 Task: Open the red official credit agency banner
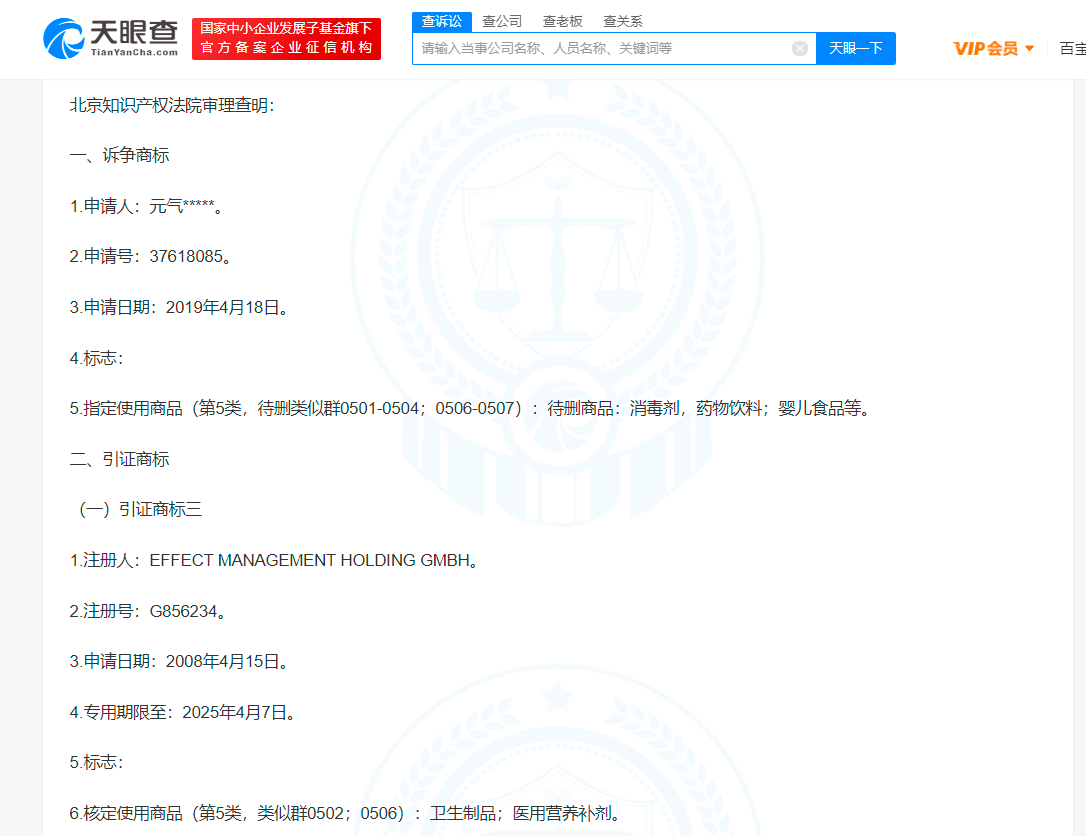pyautogui.click(x=286, y=39)
